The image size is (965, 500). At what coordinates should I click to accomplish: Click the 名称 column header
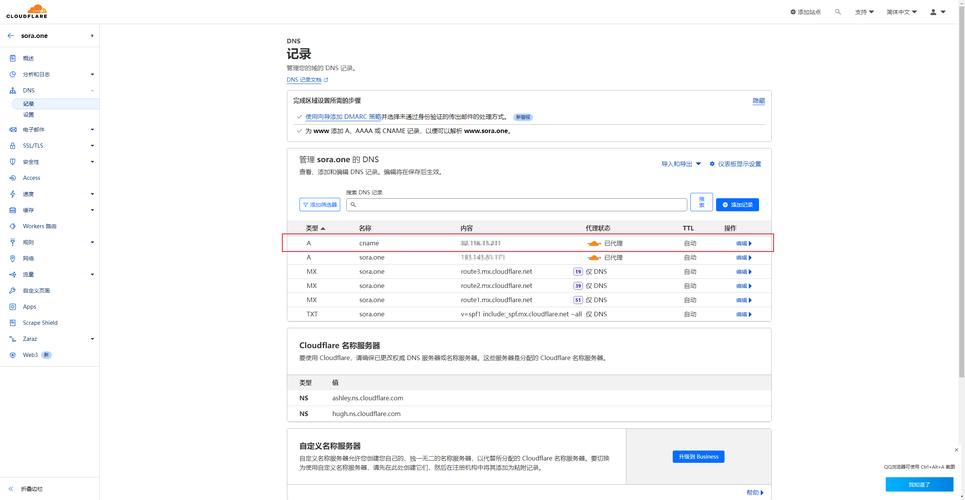coord(365,228)
